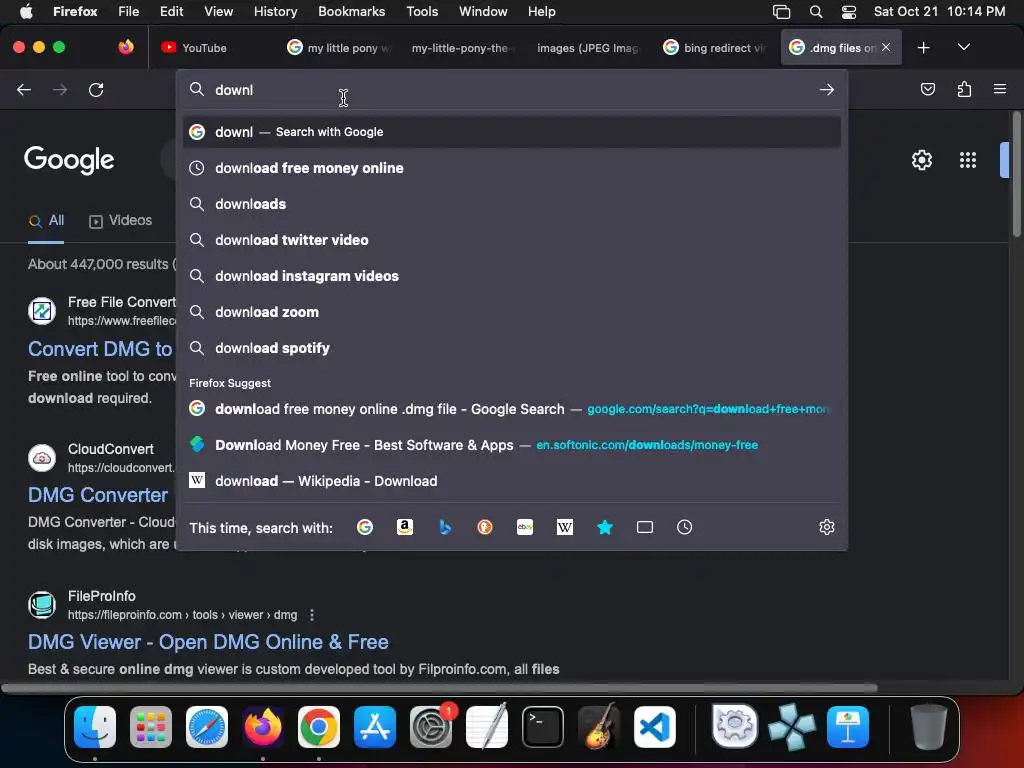Open the Firefox application menu (hamburger)
1024x768 pixels.
tap(1000, 89)
